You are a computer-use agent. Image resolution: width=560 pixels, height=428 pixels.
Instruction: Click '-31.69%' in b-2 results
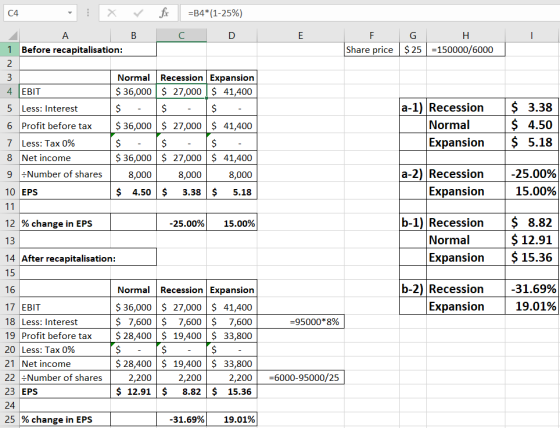point(532,288)
